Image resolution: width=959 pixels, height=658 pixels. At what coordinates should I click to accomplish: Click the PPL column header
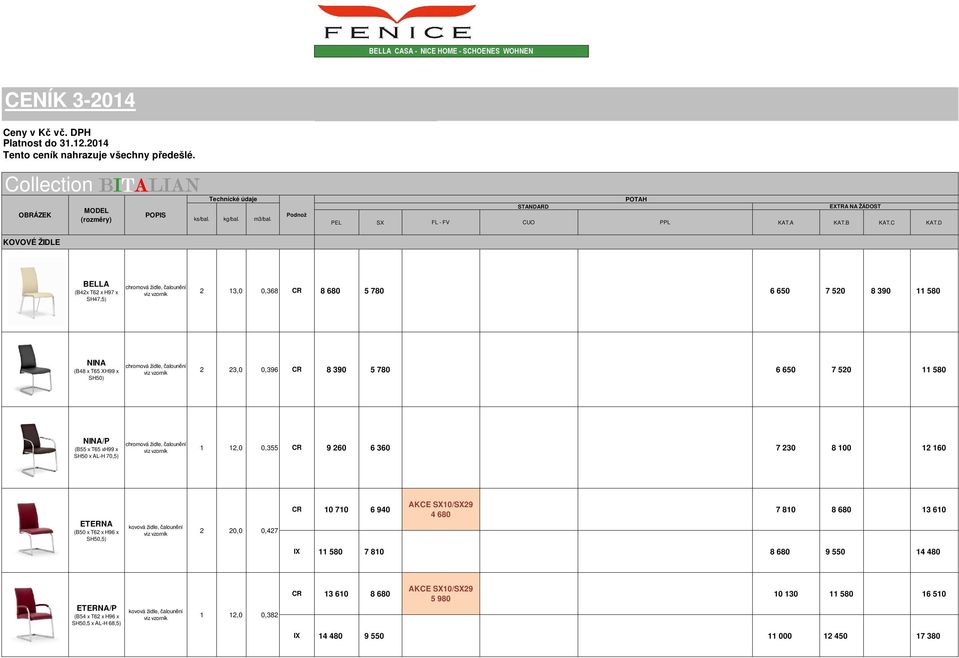coord(665,223)
